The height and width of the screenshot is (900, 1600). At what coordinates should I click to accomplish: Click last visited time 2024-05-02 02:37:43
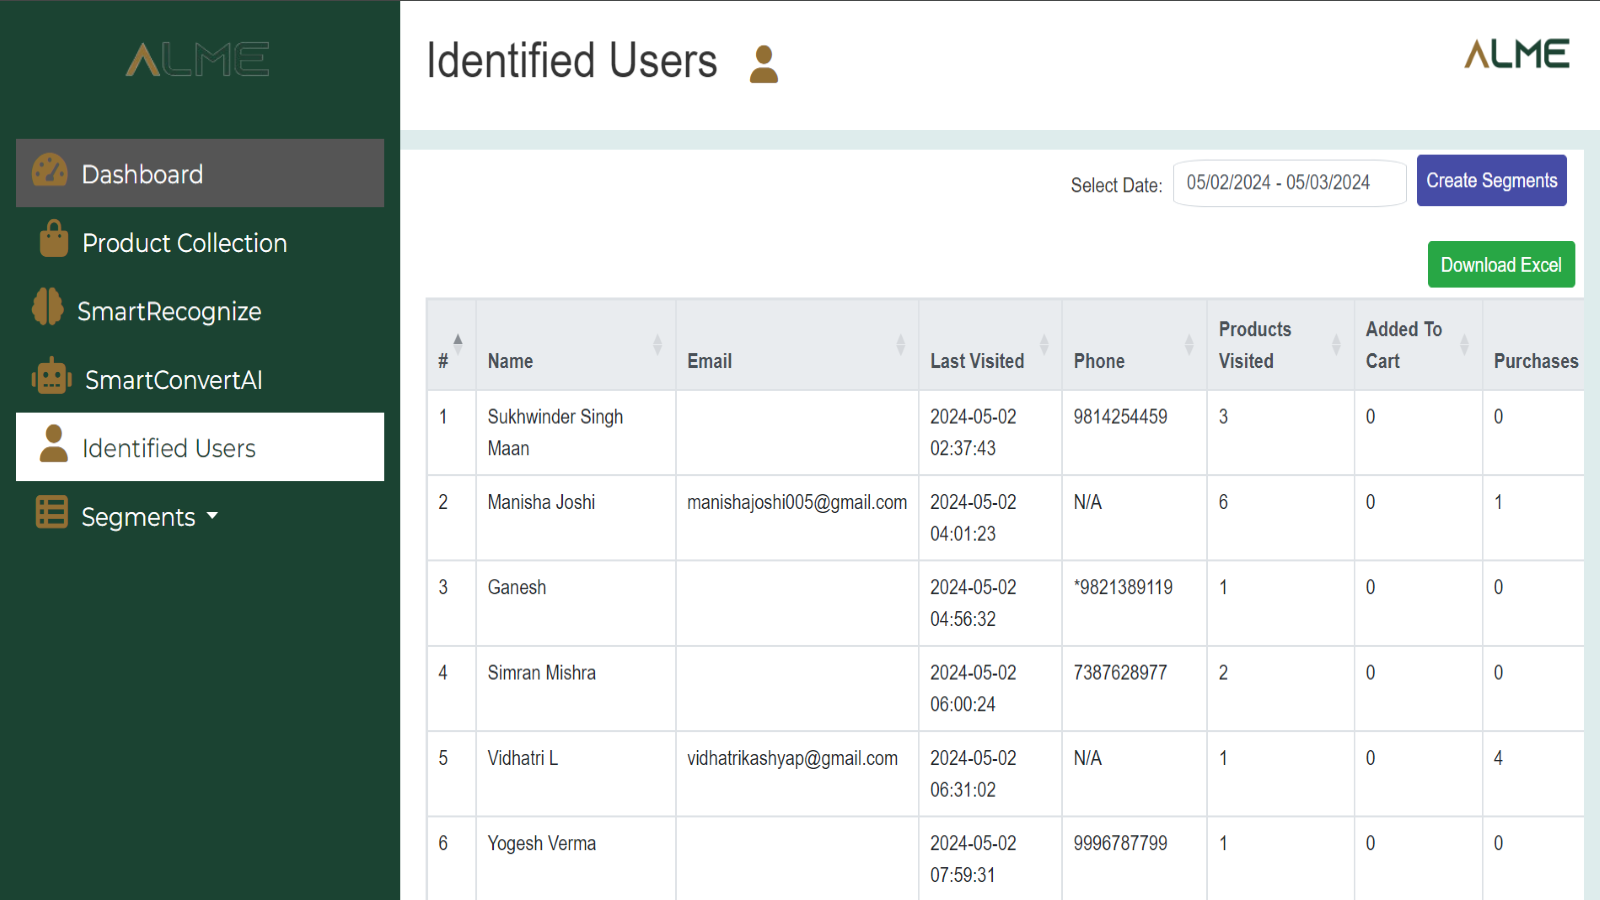pos(973,432)
